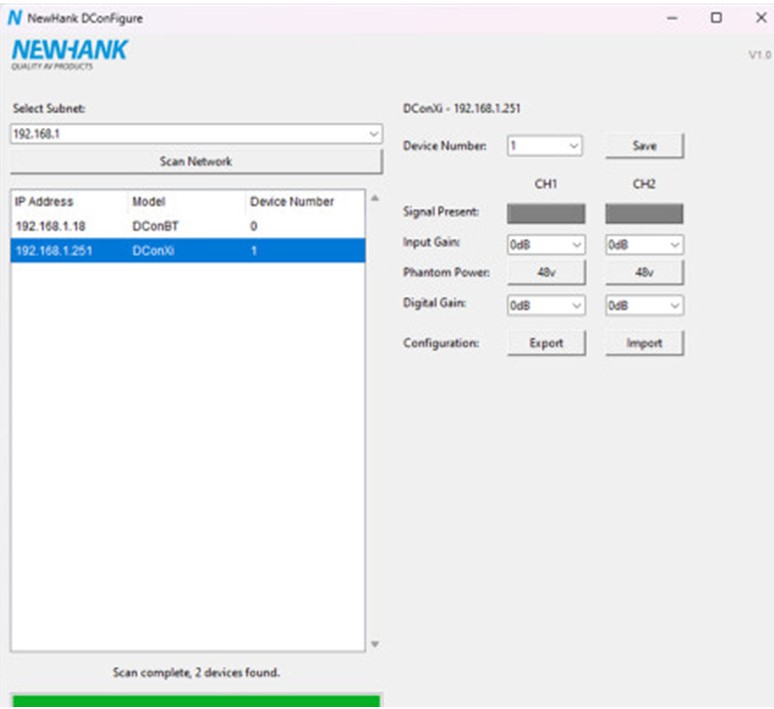The height and width of the screenshot is (709, 774).
Task: Toggle CH2 48v phantom power
Action: pos(644,272)
